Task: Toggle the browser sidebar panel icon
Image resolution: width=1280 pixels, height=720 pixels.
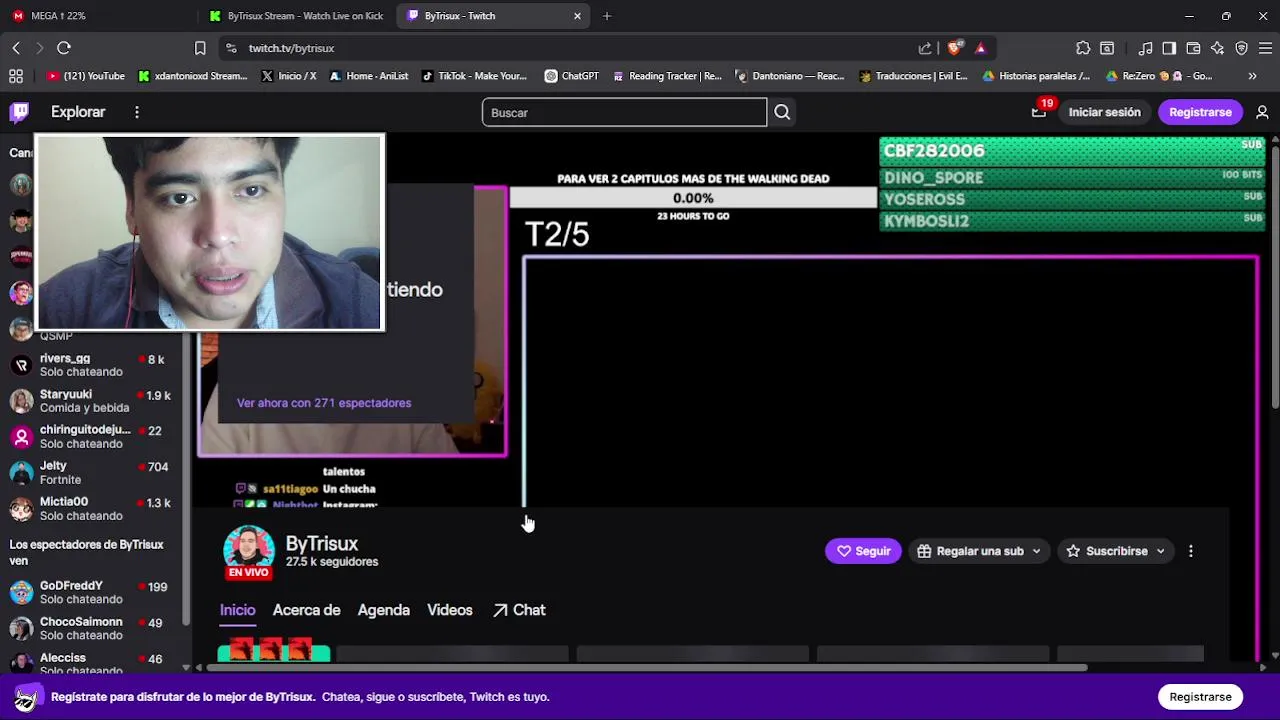Action: coord(1169,48)
